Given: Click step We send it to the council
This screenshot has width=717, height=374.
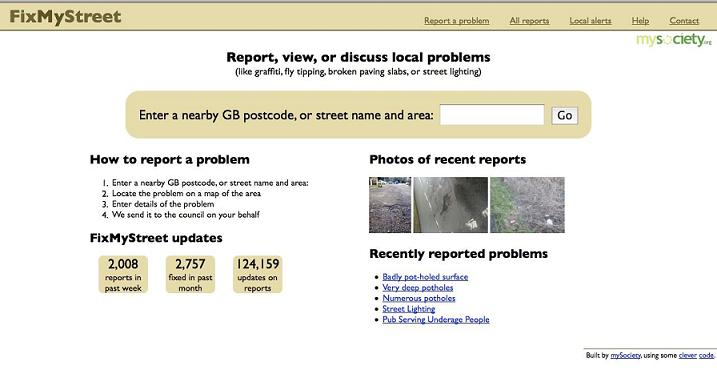Looking at the screenshot, I should tap(186, 214).
